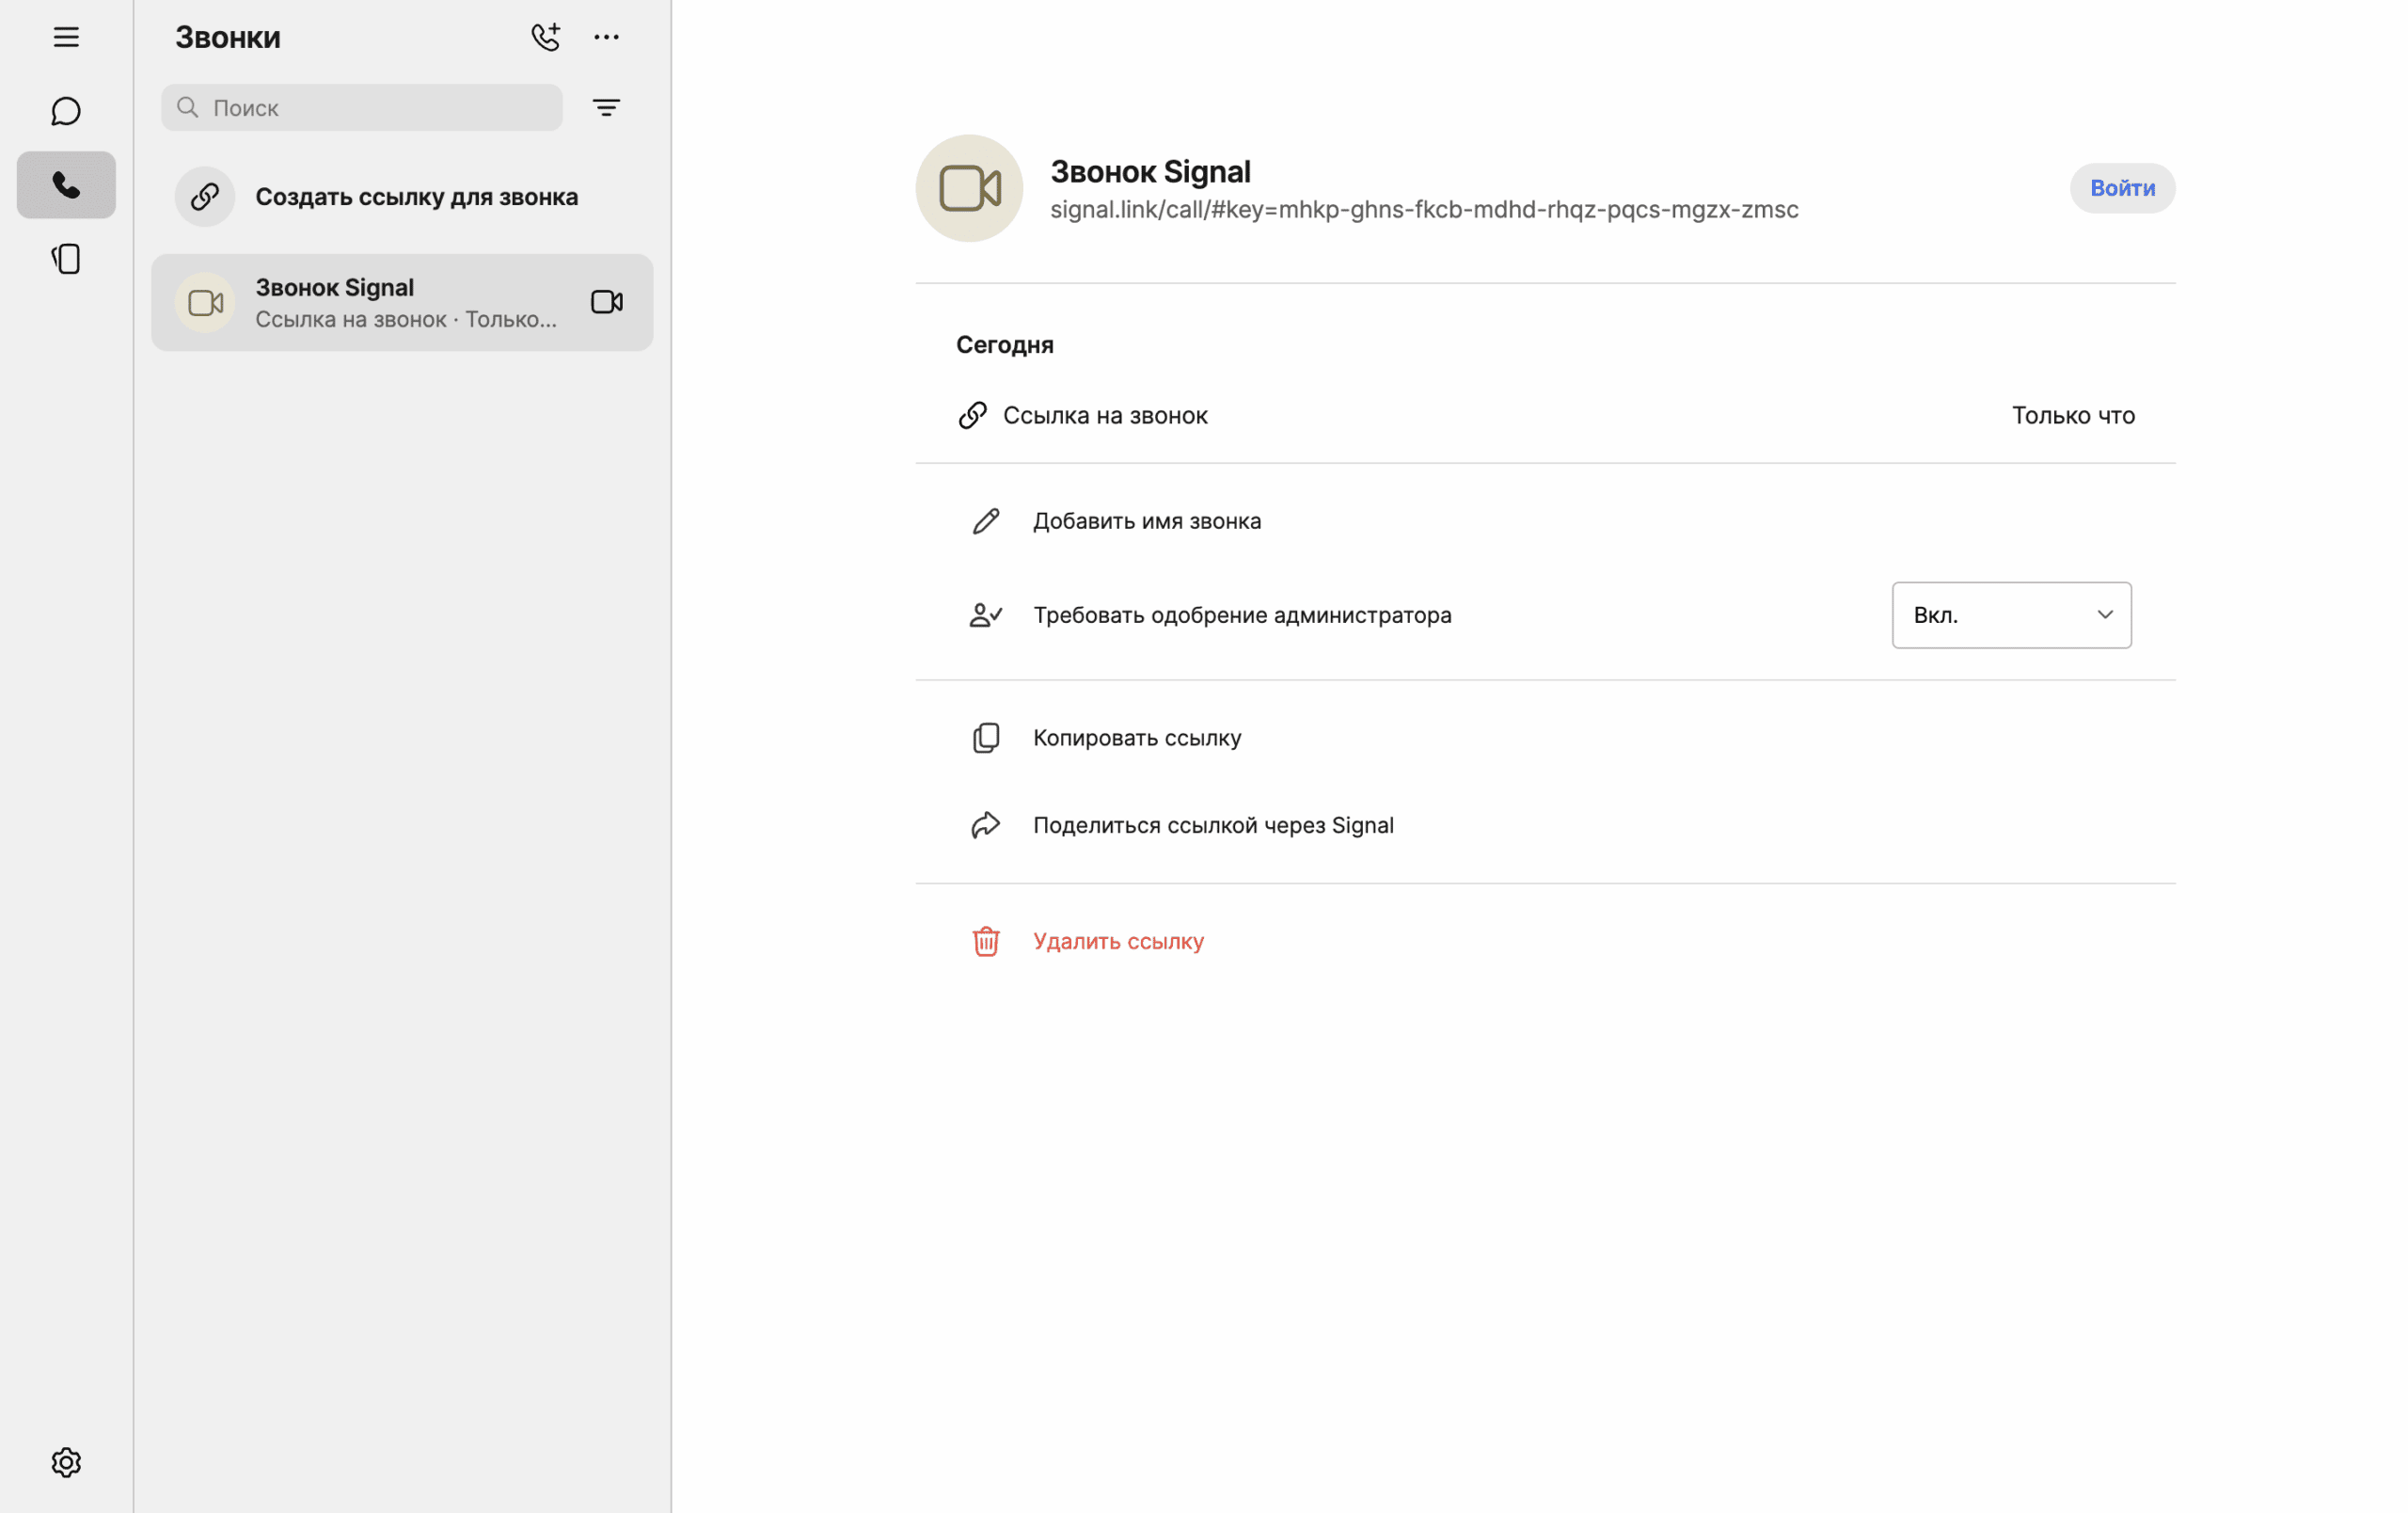This screenshot has width=2408, height=1513.
Task: Select the Calls phone tab icon
Action: tap(66, 185)
